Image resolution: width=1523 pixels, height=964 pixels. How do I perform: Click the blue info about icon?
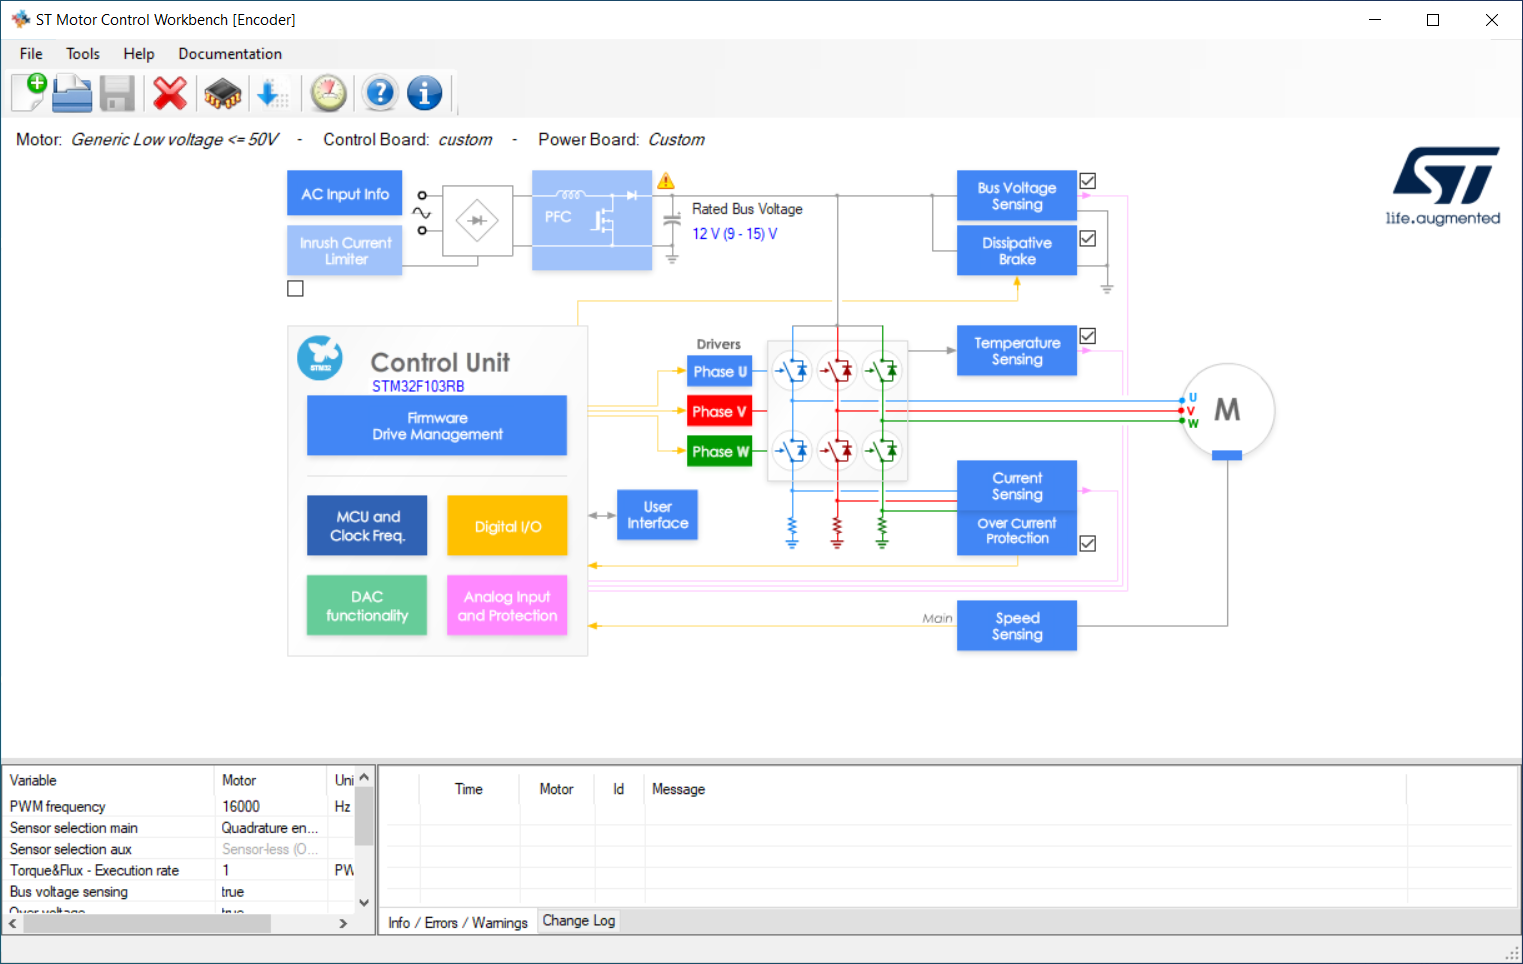pos(425,94)
